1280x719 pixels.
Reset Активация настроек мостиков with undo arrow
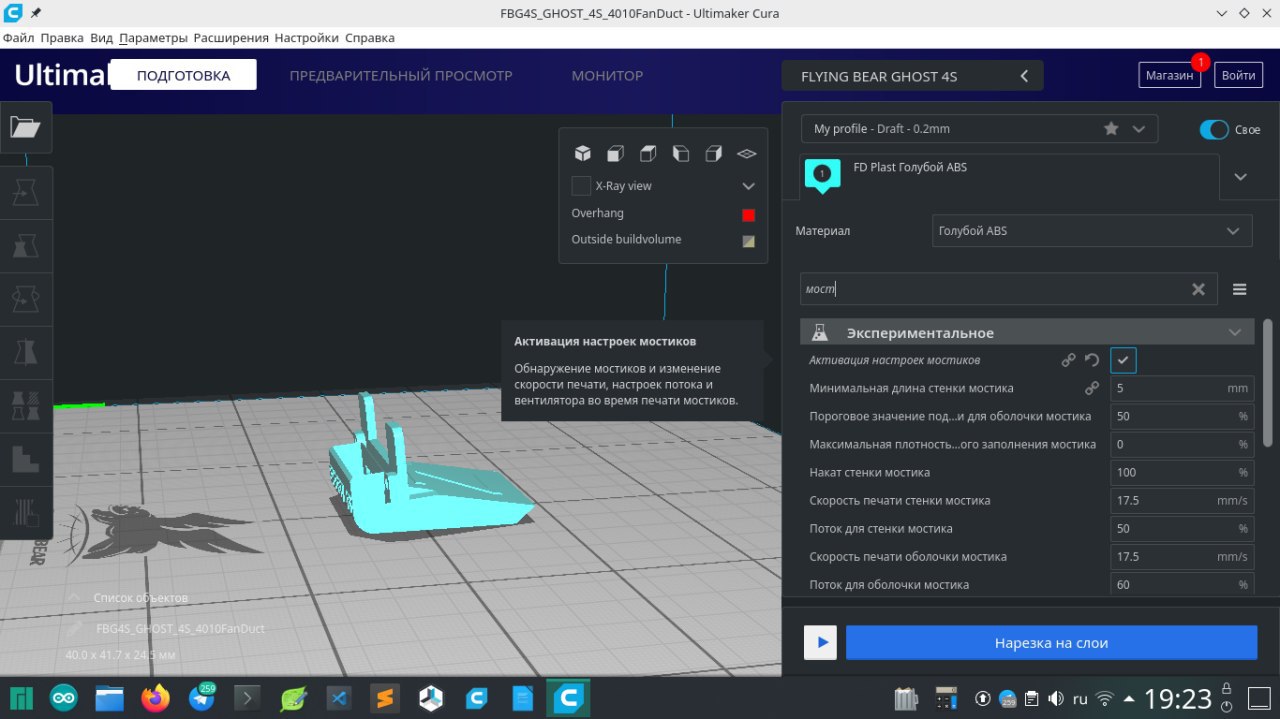click(1092, 360)
